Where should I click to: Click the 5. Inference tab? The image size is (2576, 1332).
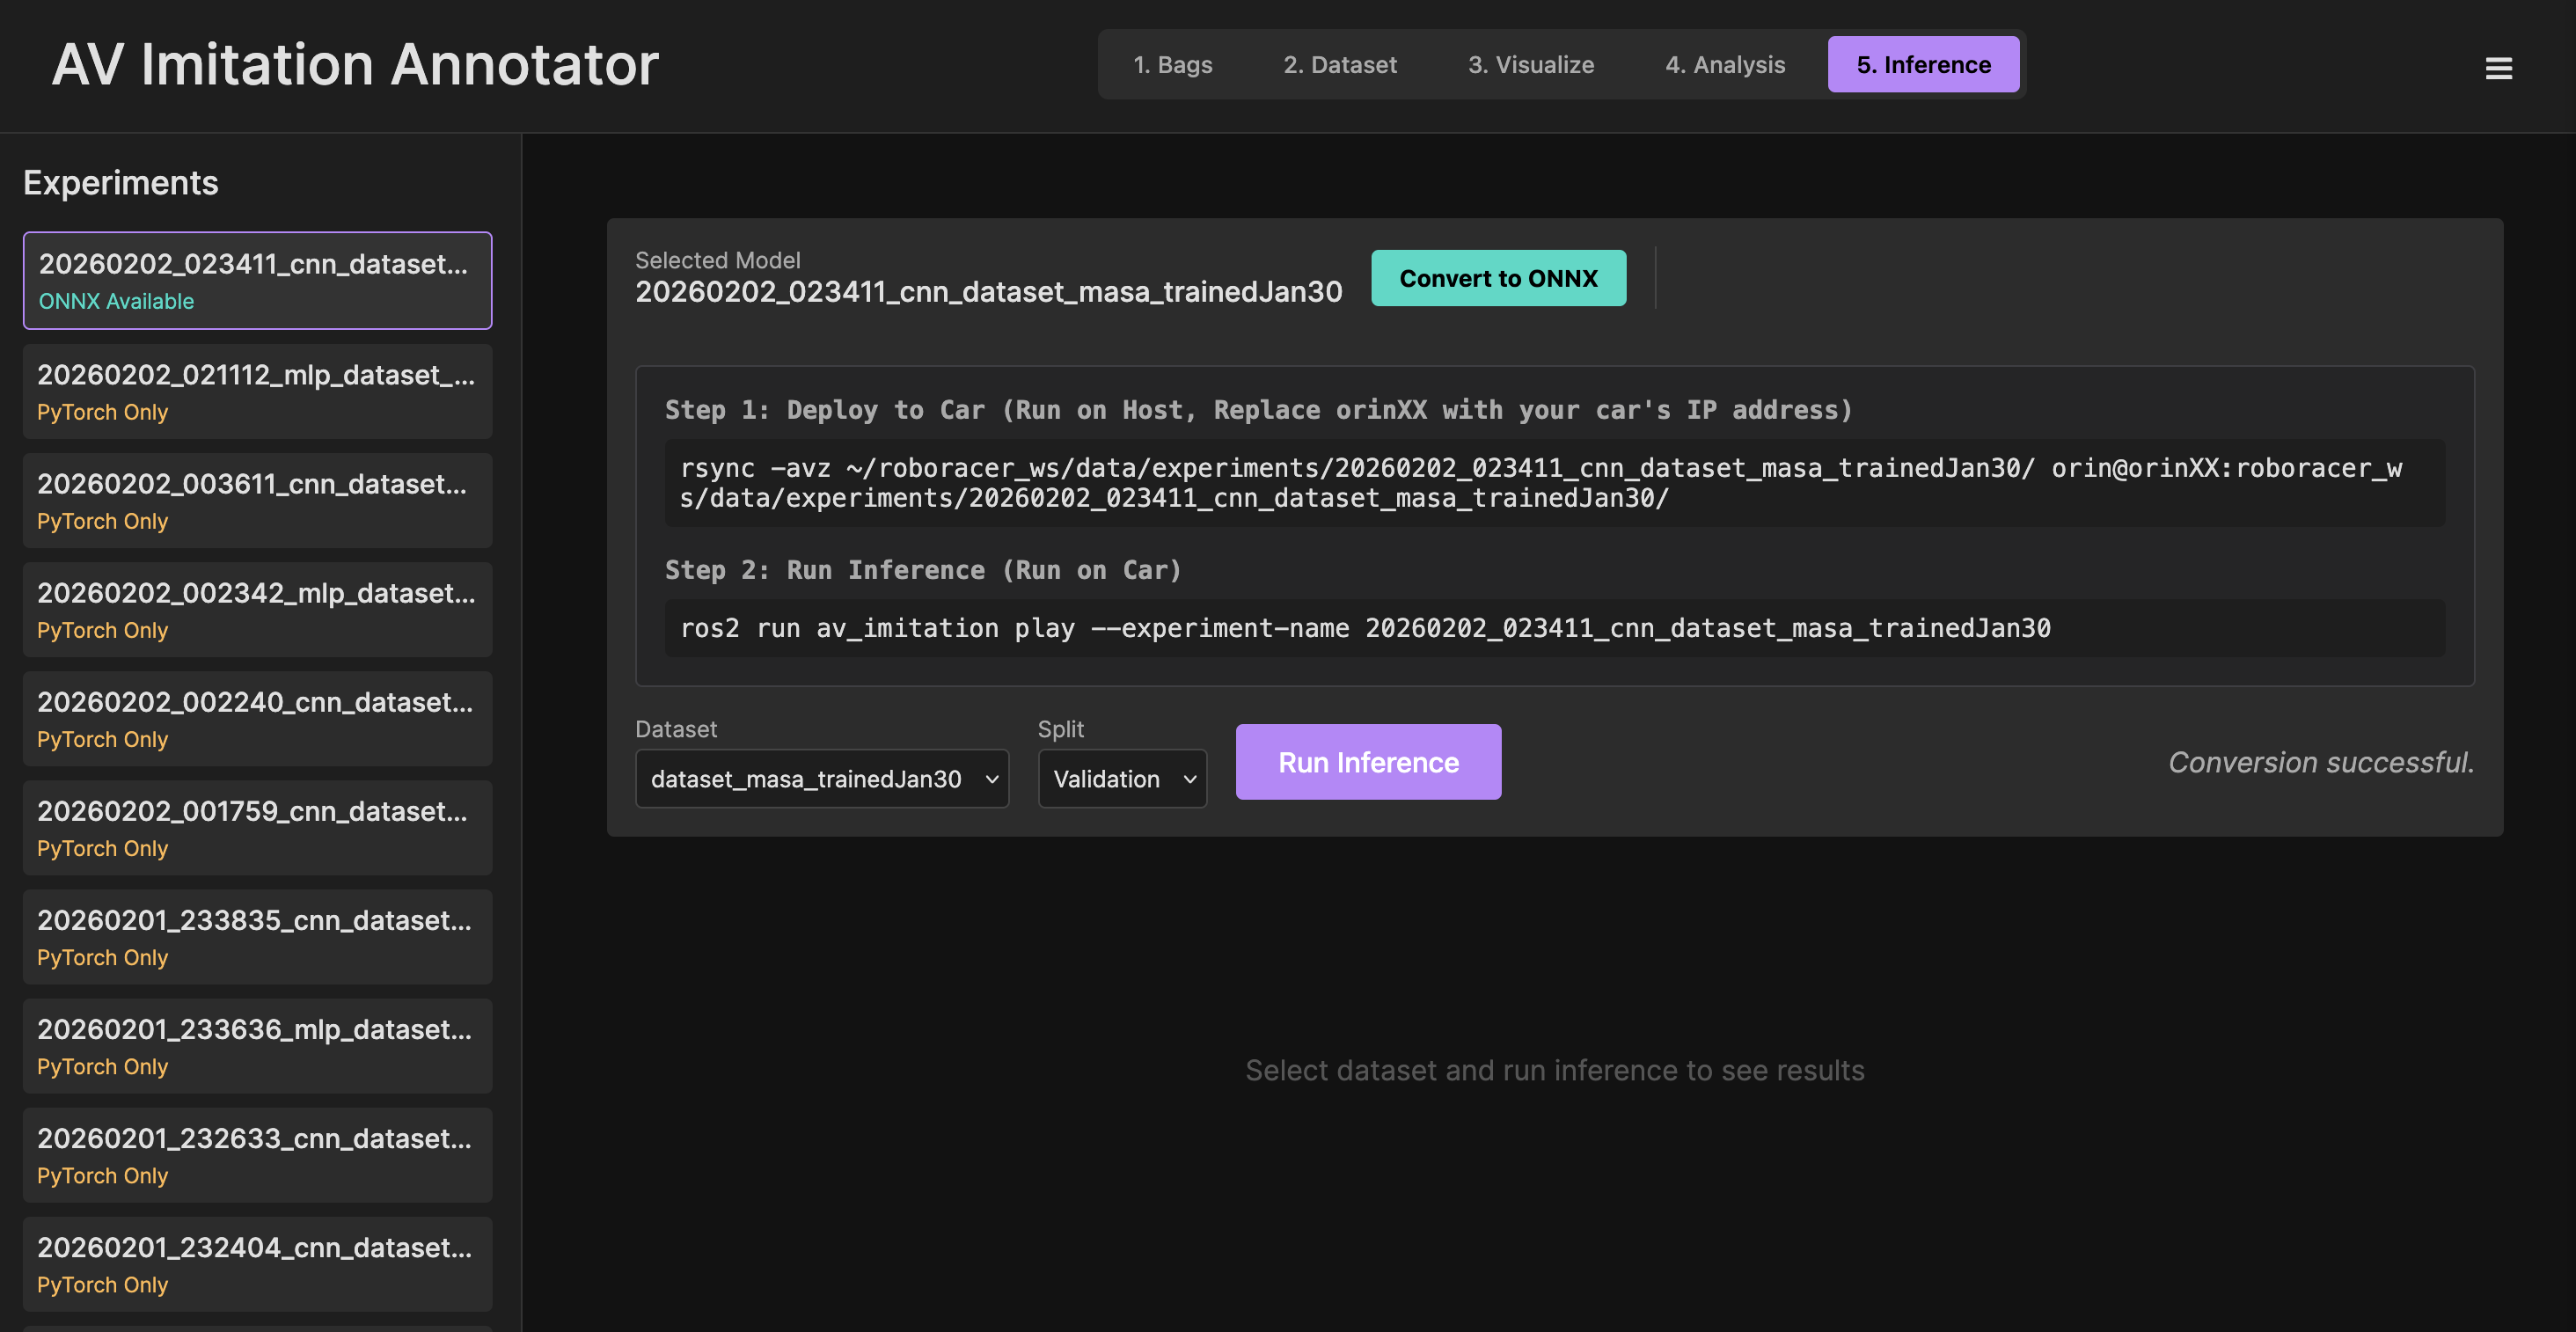click(1922, 65)
